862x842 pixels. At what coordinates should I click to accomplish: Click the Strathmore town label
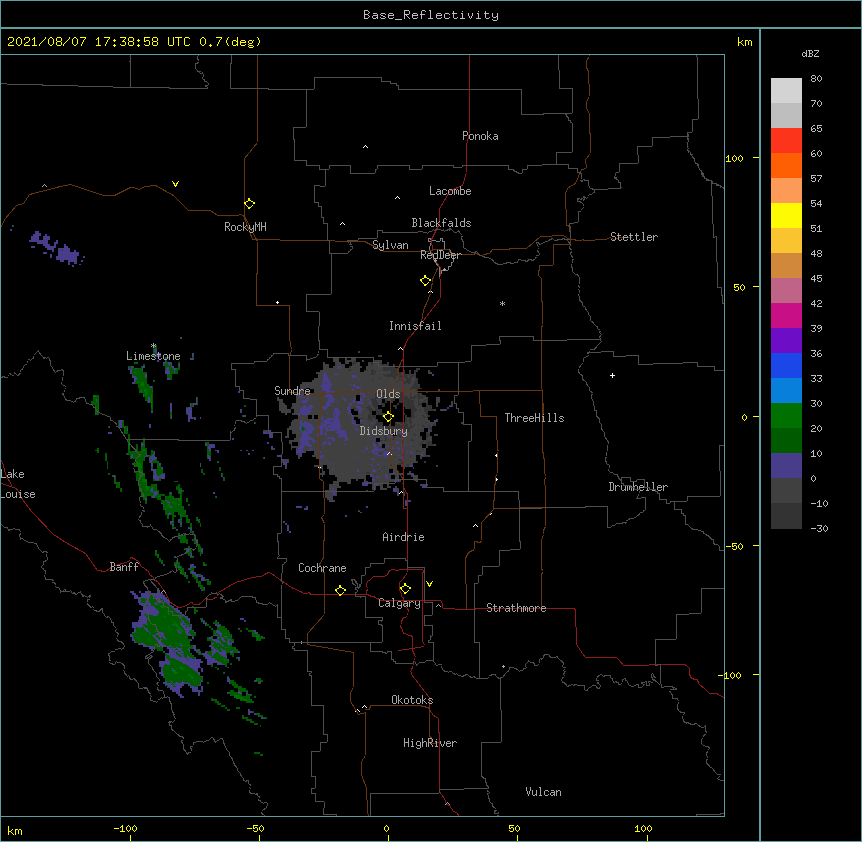pos(516,608)
